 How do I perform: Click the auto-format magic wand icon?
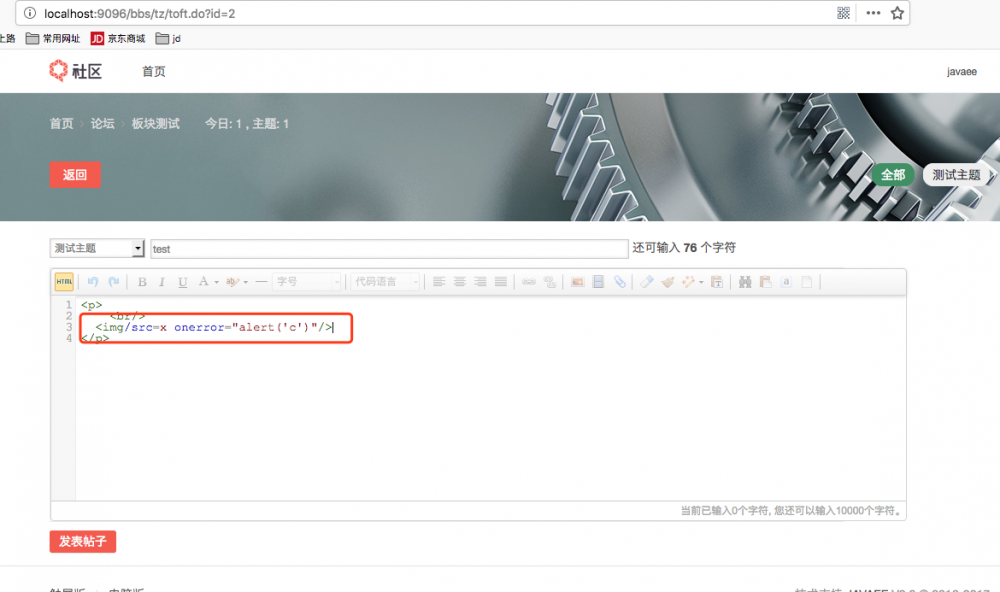coord(688,281)
